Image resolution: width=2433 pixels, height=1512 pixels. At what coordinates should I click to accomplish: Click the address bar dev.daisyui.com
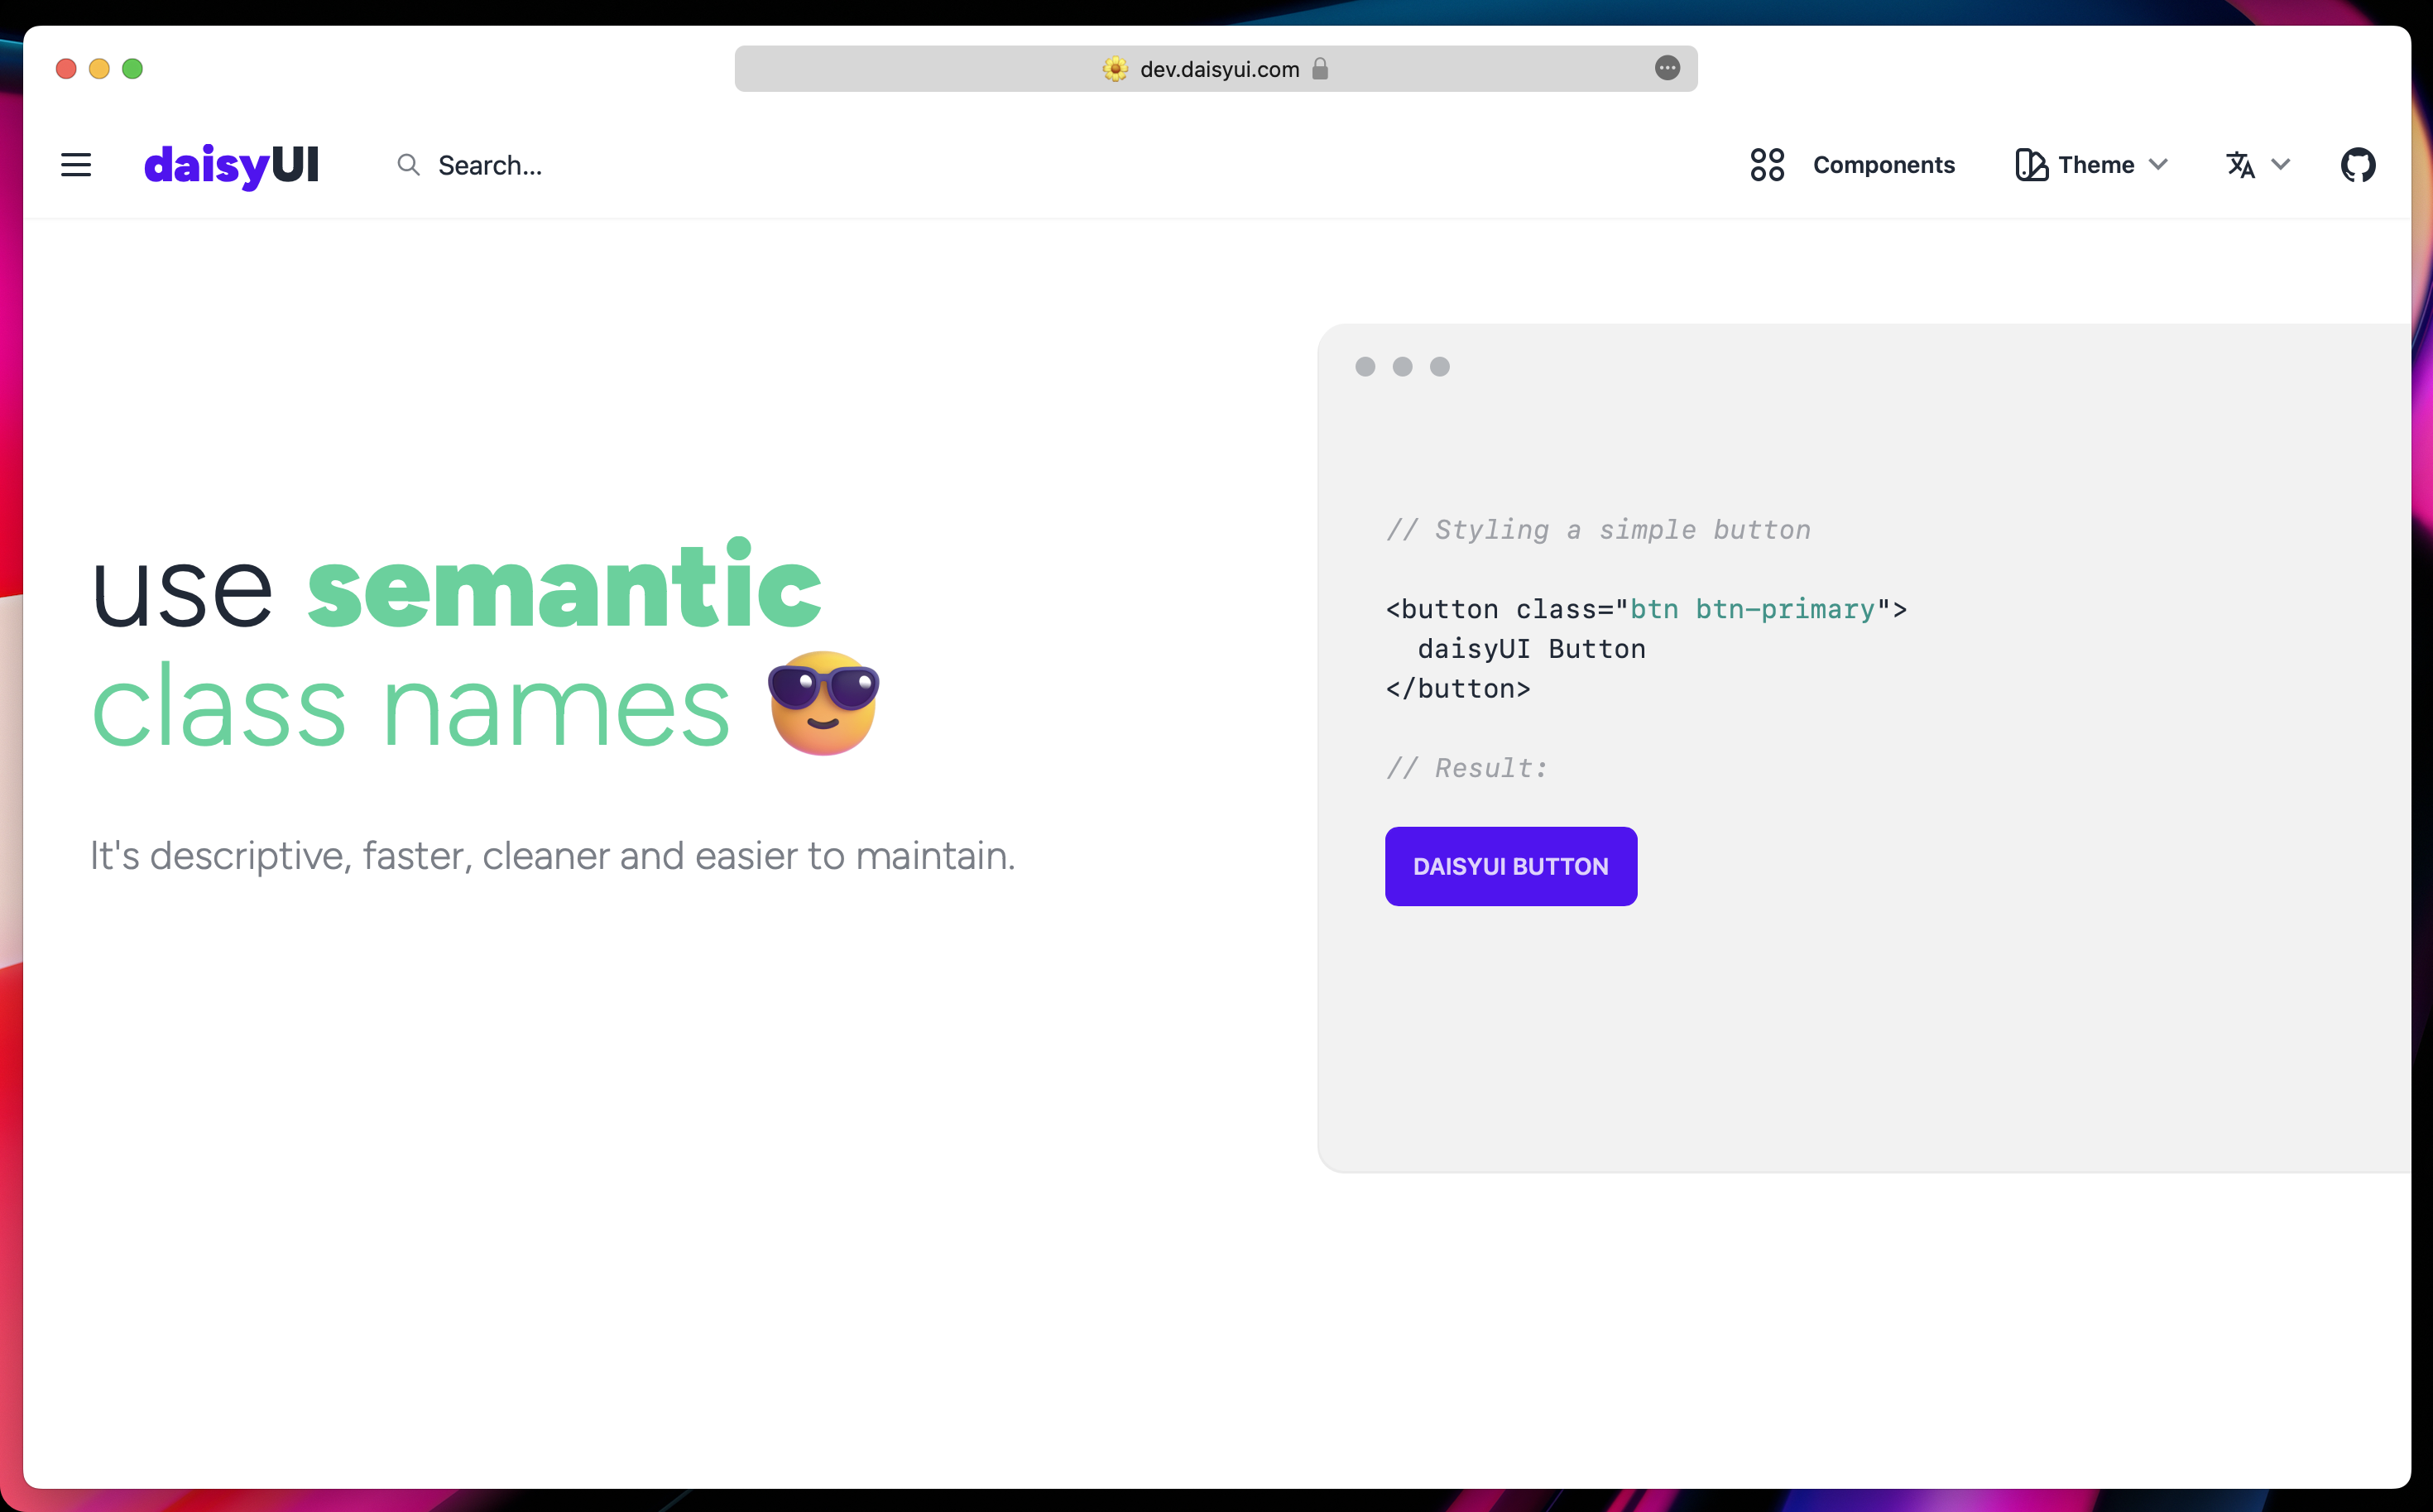click(1215, 69)
